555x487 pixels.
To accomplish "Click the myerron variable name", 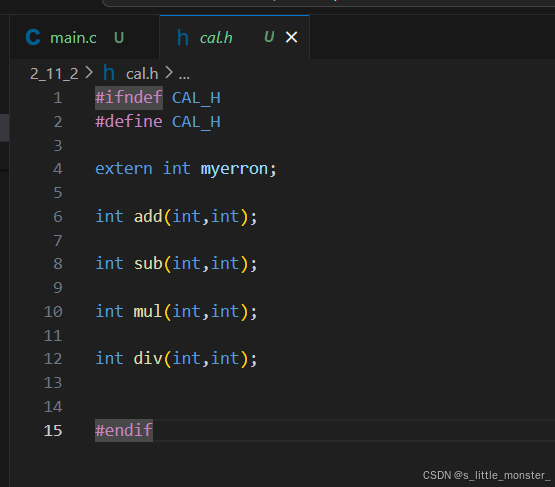I will pyautogui.click(x=234, y=169).
